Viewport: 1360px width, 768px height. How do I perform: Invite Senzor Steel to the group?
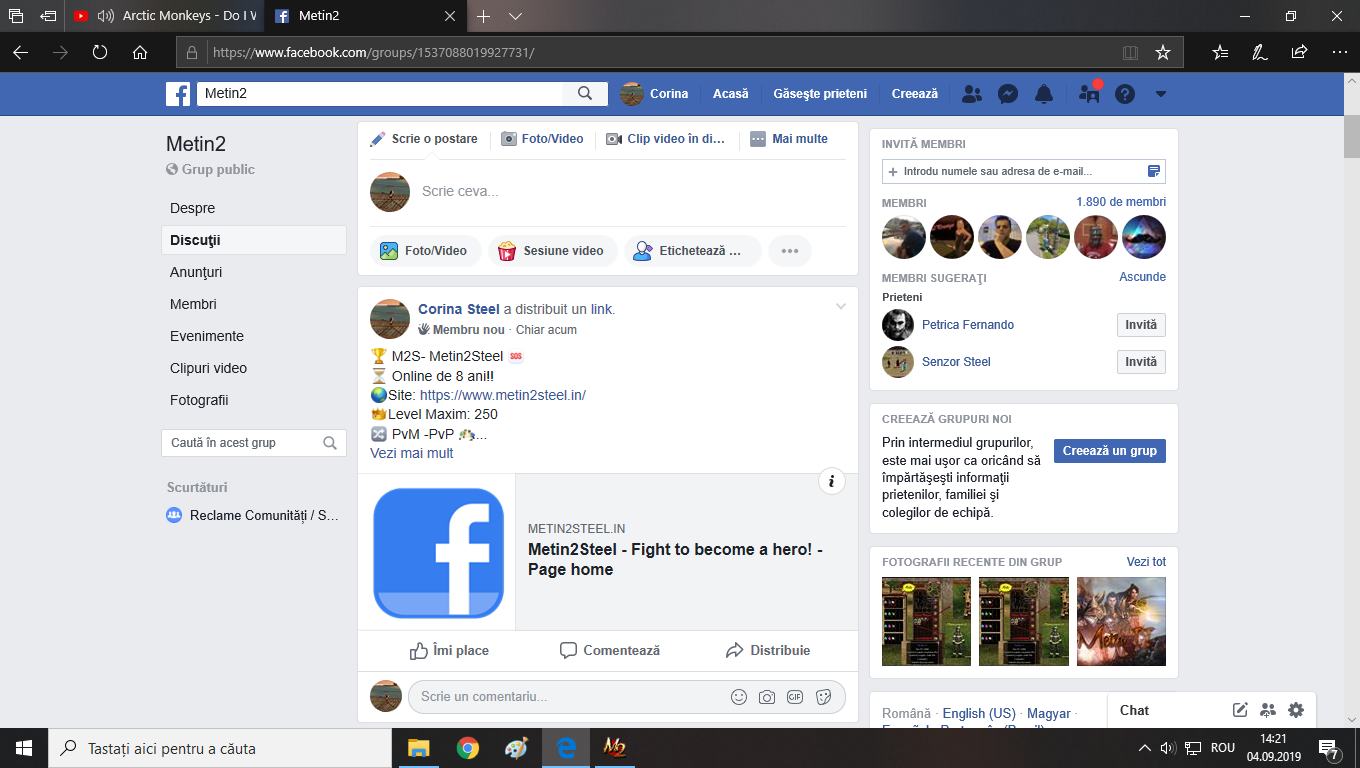click(1141, 362)
